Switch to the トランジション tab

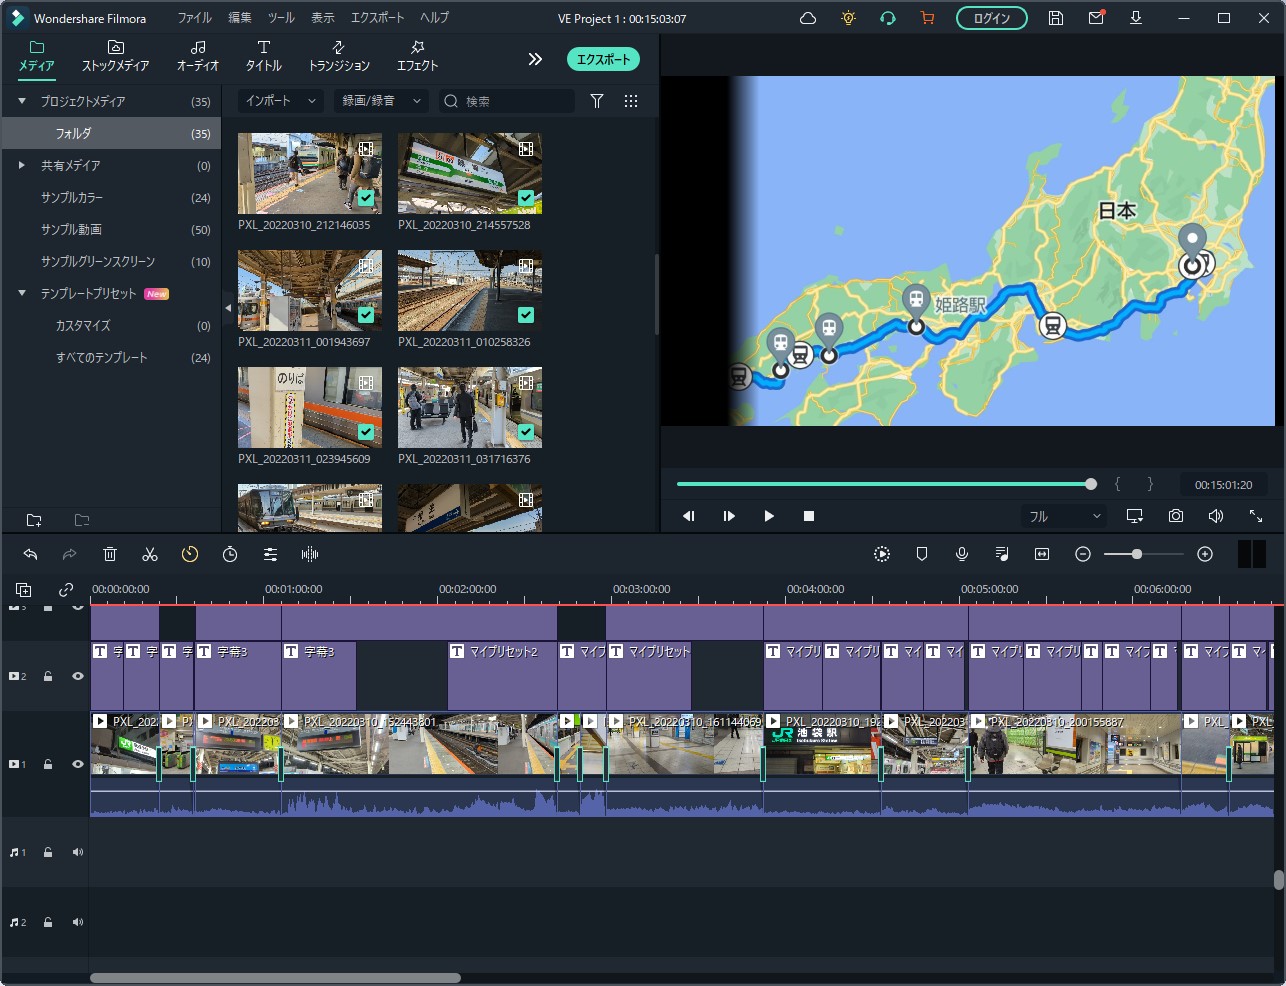tap(339, 56)
